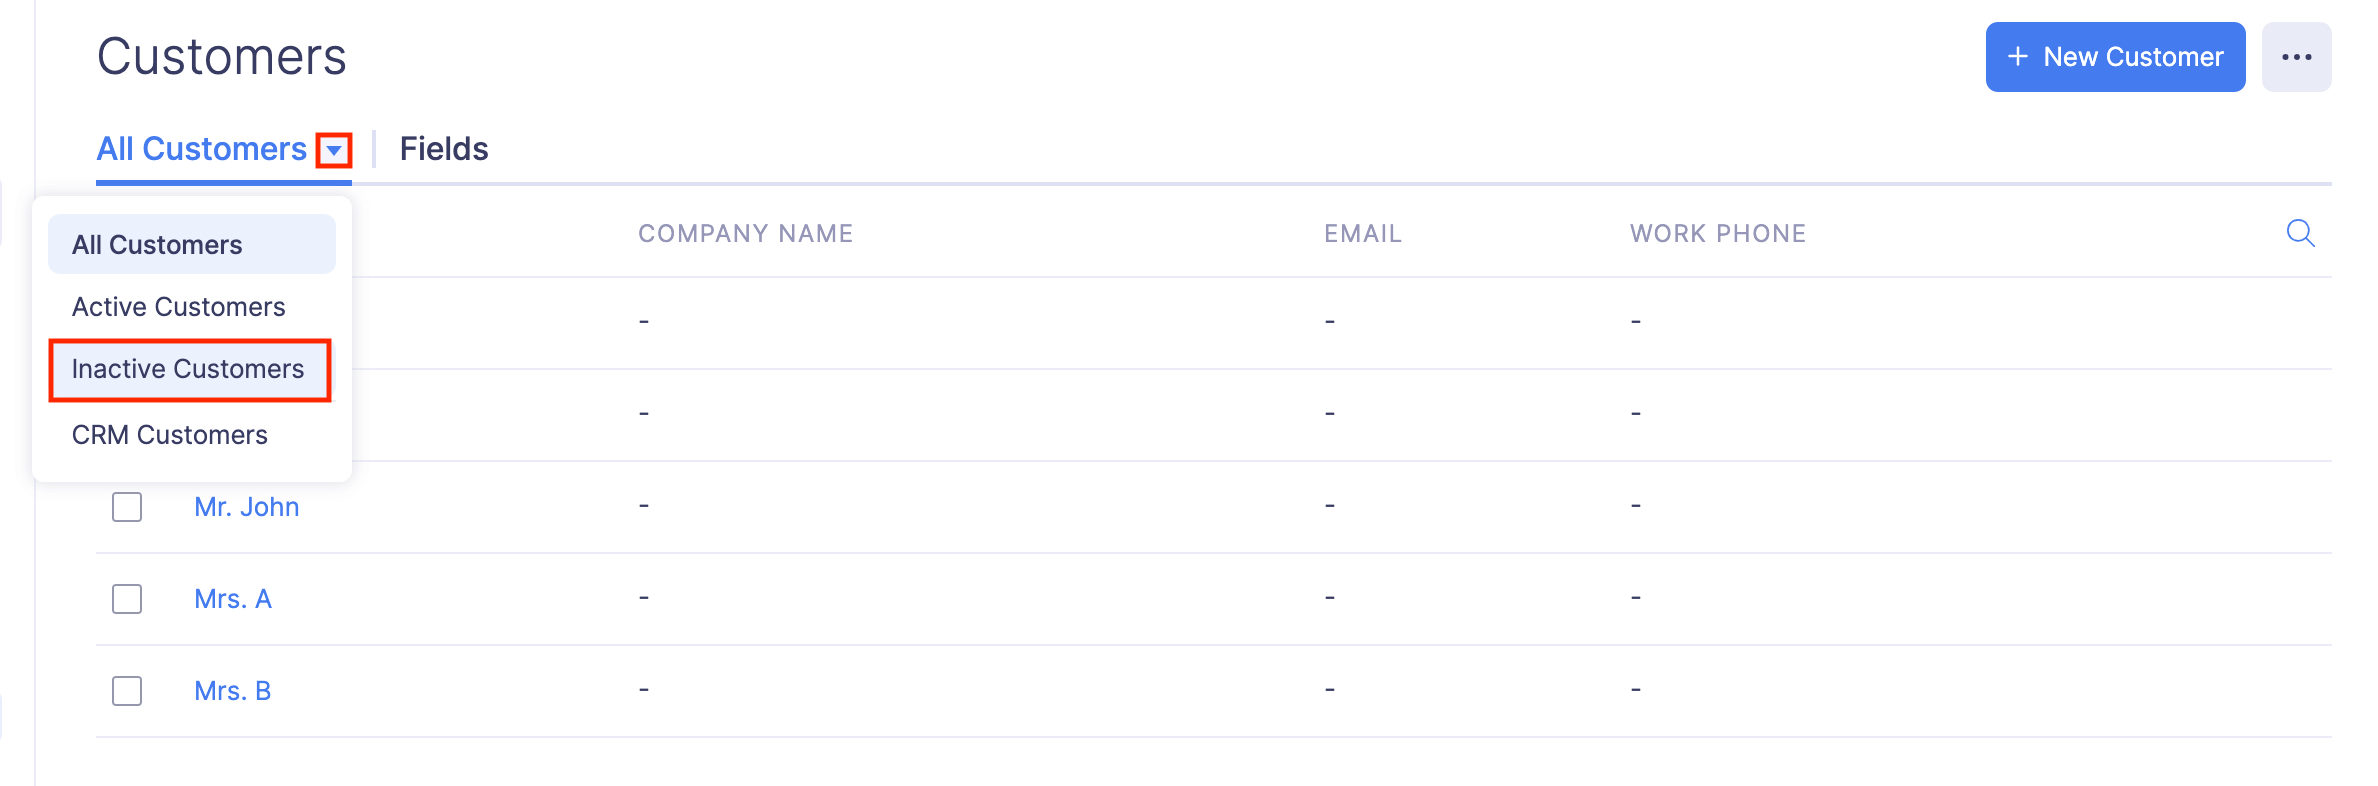The image size is (2378, 786).
Task: Choose Active Customers filter option
Action: [179, 307]
